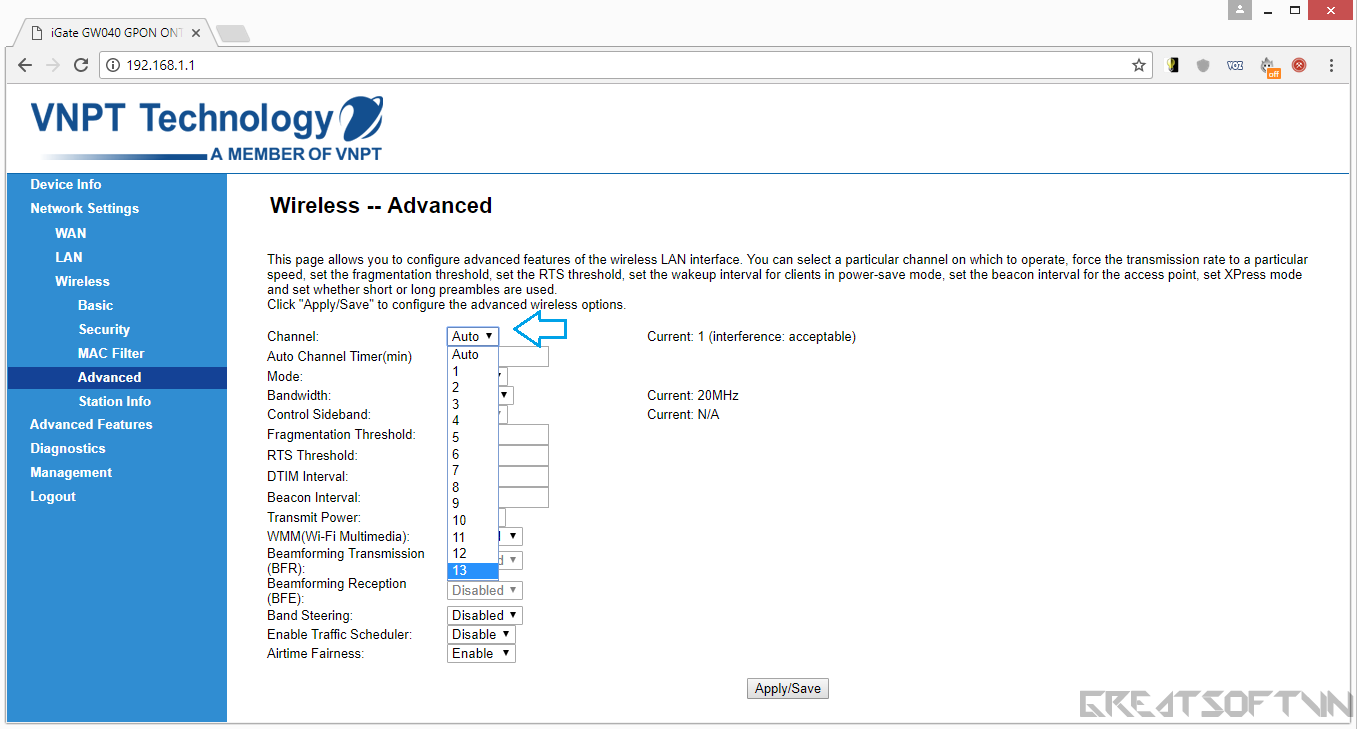This screenshot has height=729, width=1357.
Task: Select channel 12 from the list
Action: click(x=472, y=554)
